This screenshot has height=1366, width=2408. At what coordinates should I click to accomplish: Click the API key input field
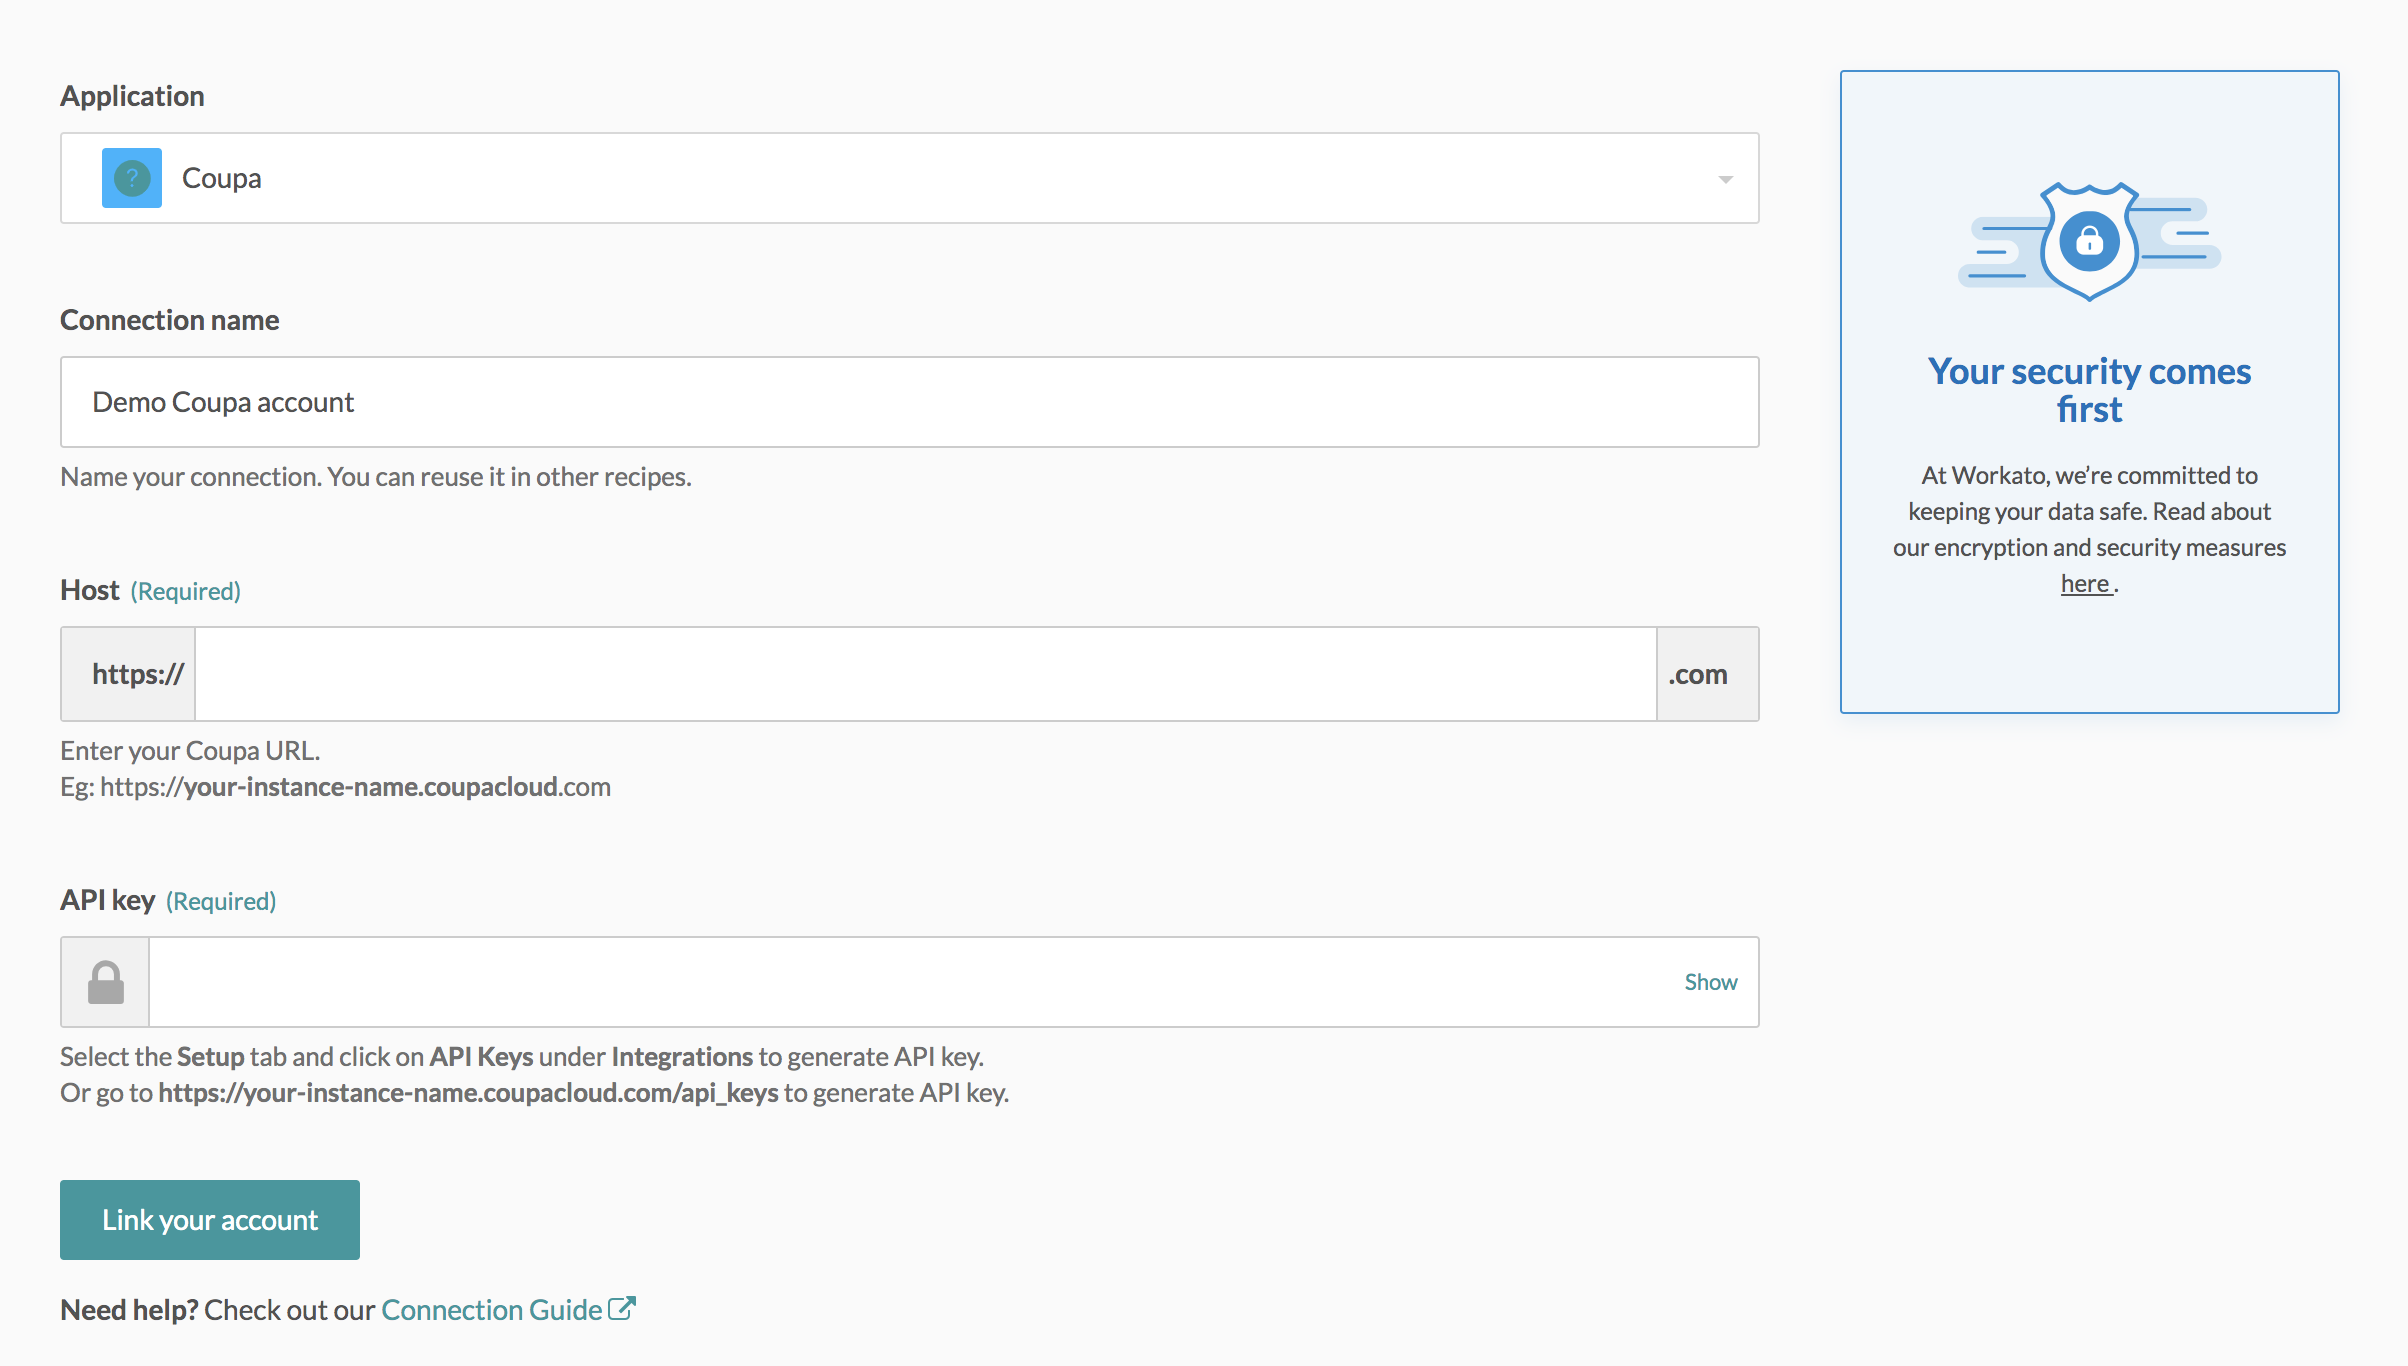tap(900, 981)
